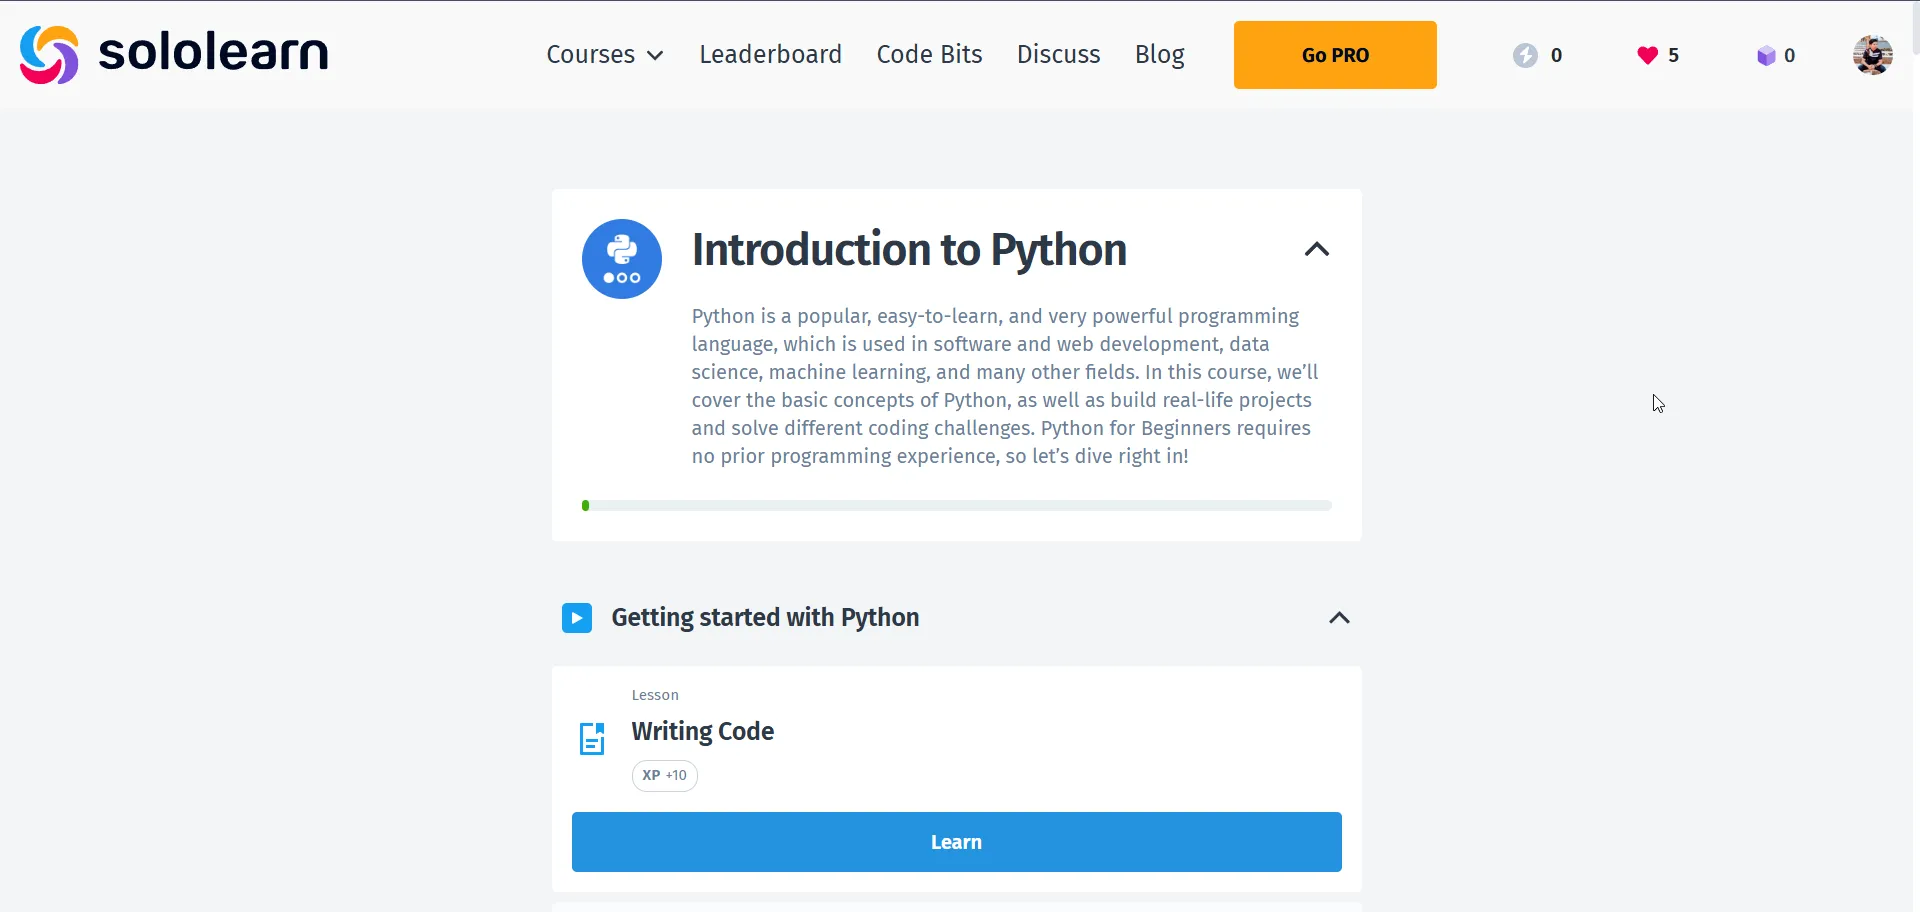Switch to Code Bits
1920x912 pixels.
[929, 54]
